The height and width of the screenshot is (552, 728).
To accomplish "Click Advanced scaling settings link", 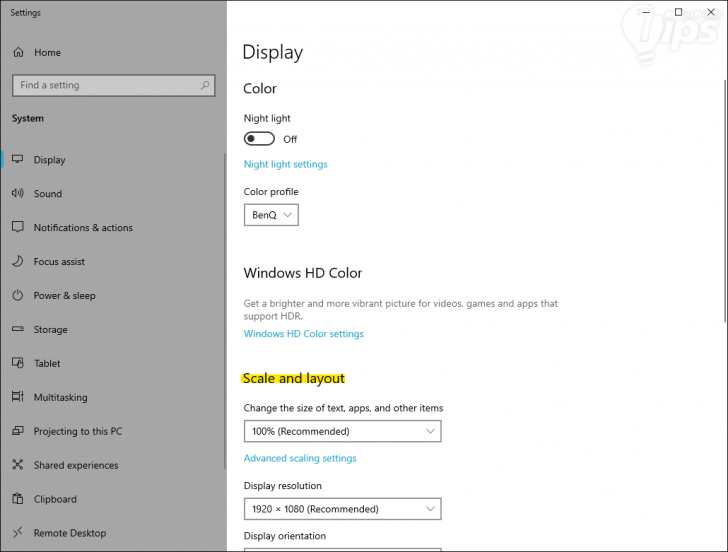I will (300, 458).
